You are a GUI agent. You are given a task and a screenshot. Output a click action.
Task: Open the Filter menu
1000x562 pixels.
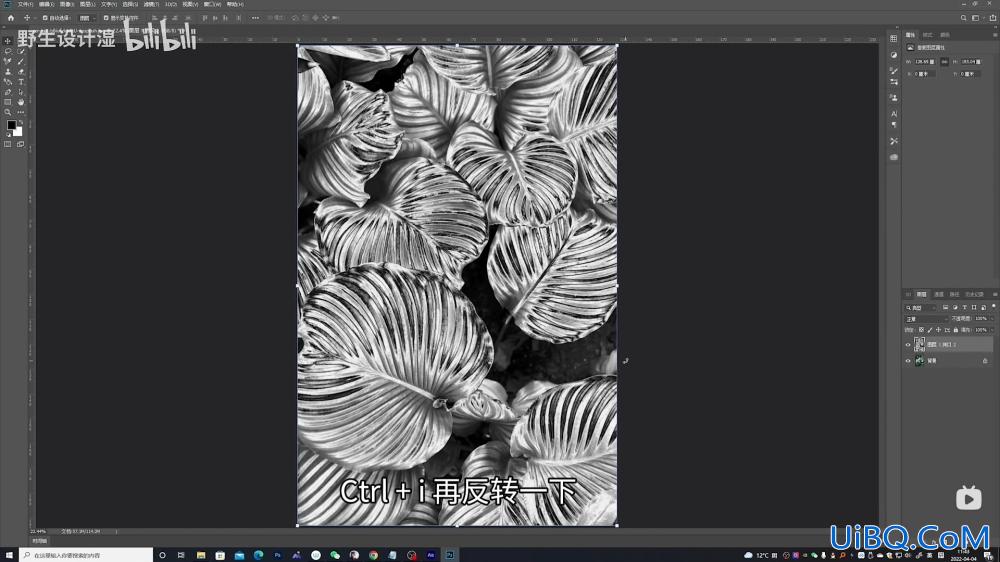point(151,4)
